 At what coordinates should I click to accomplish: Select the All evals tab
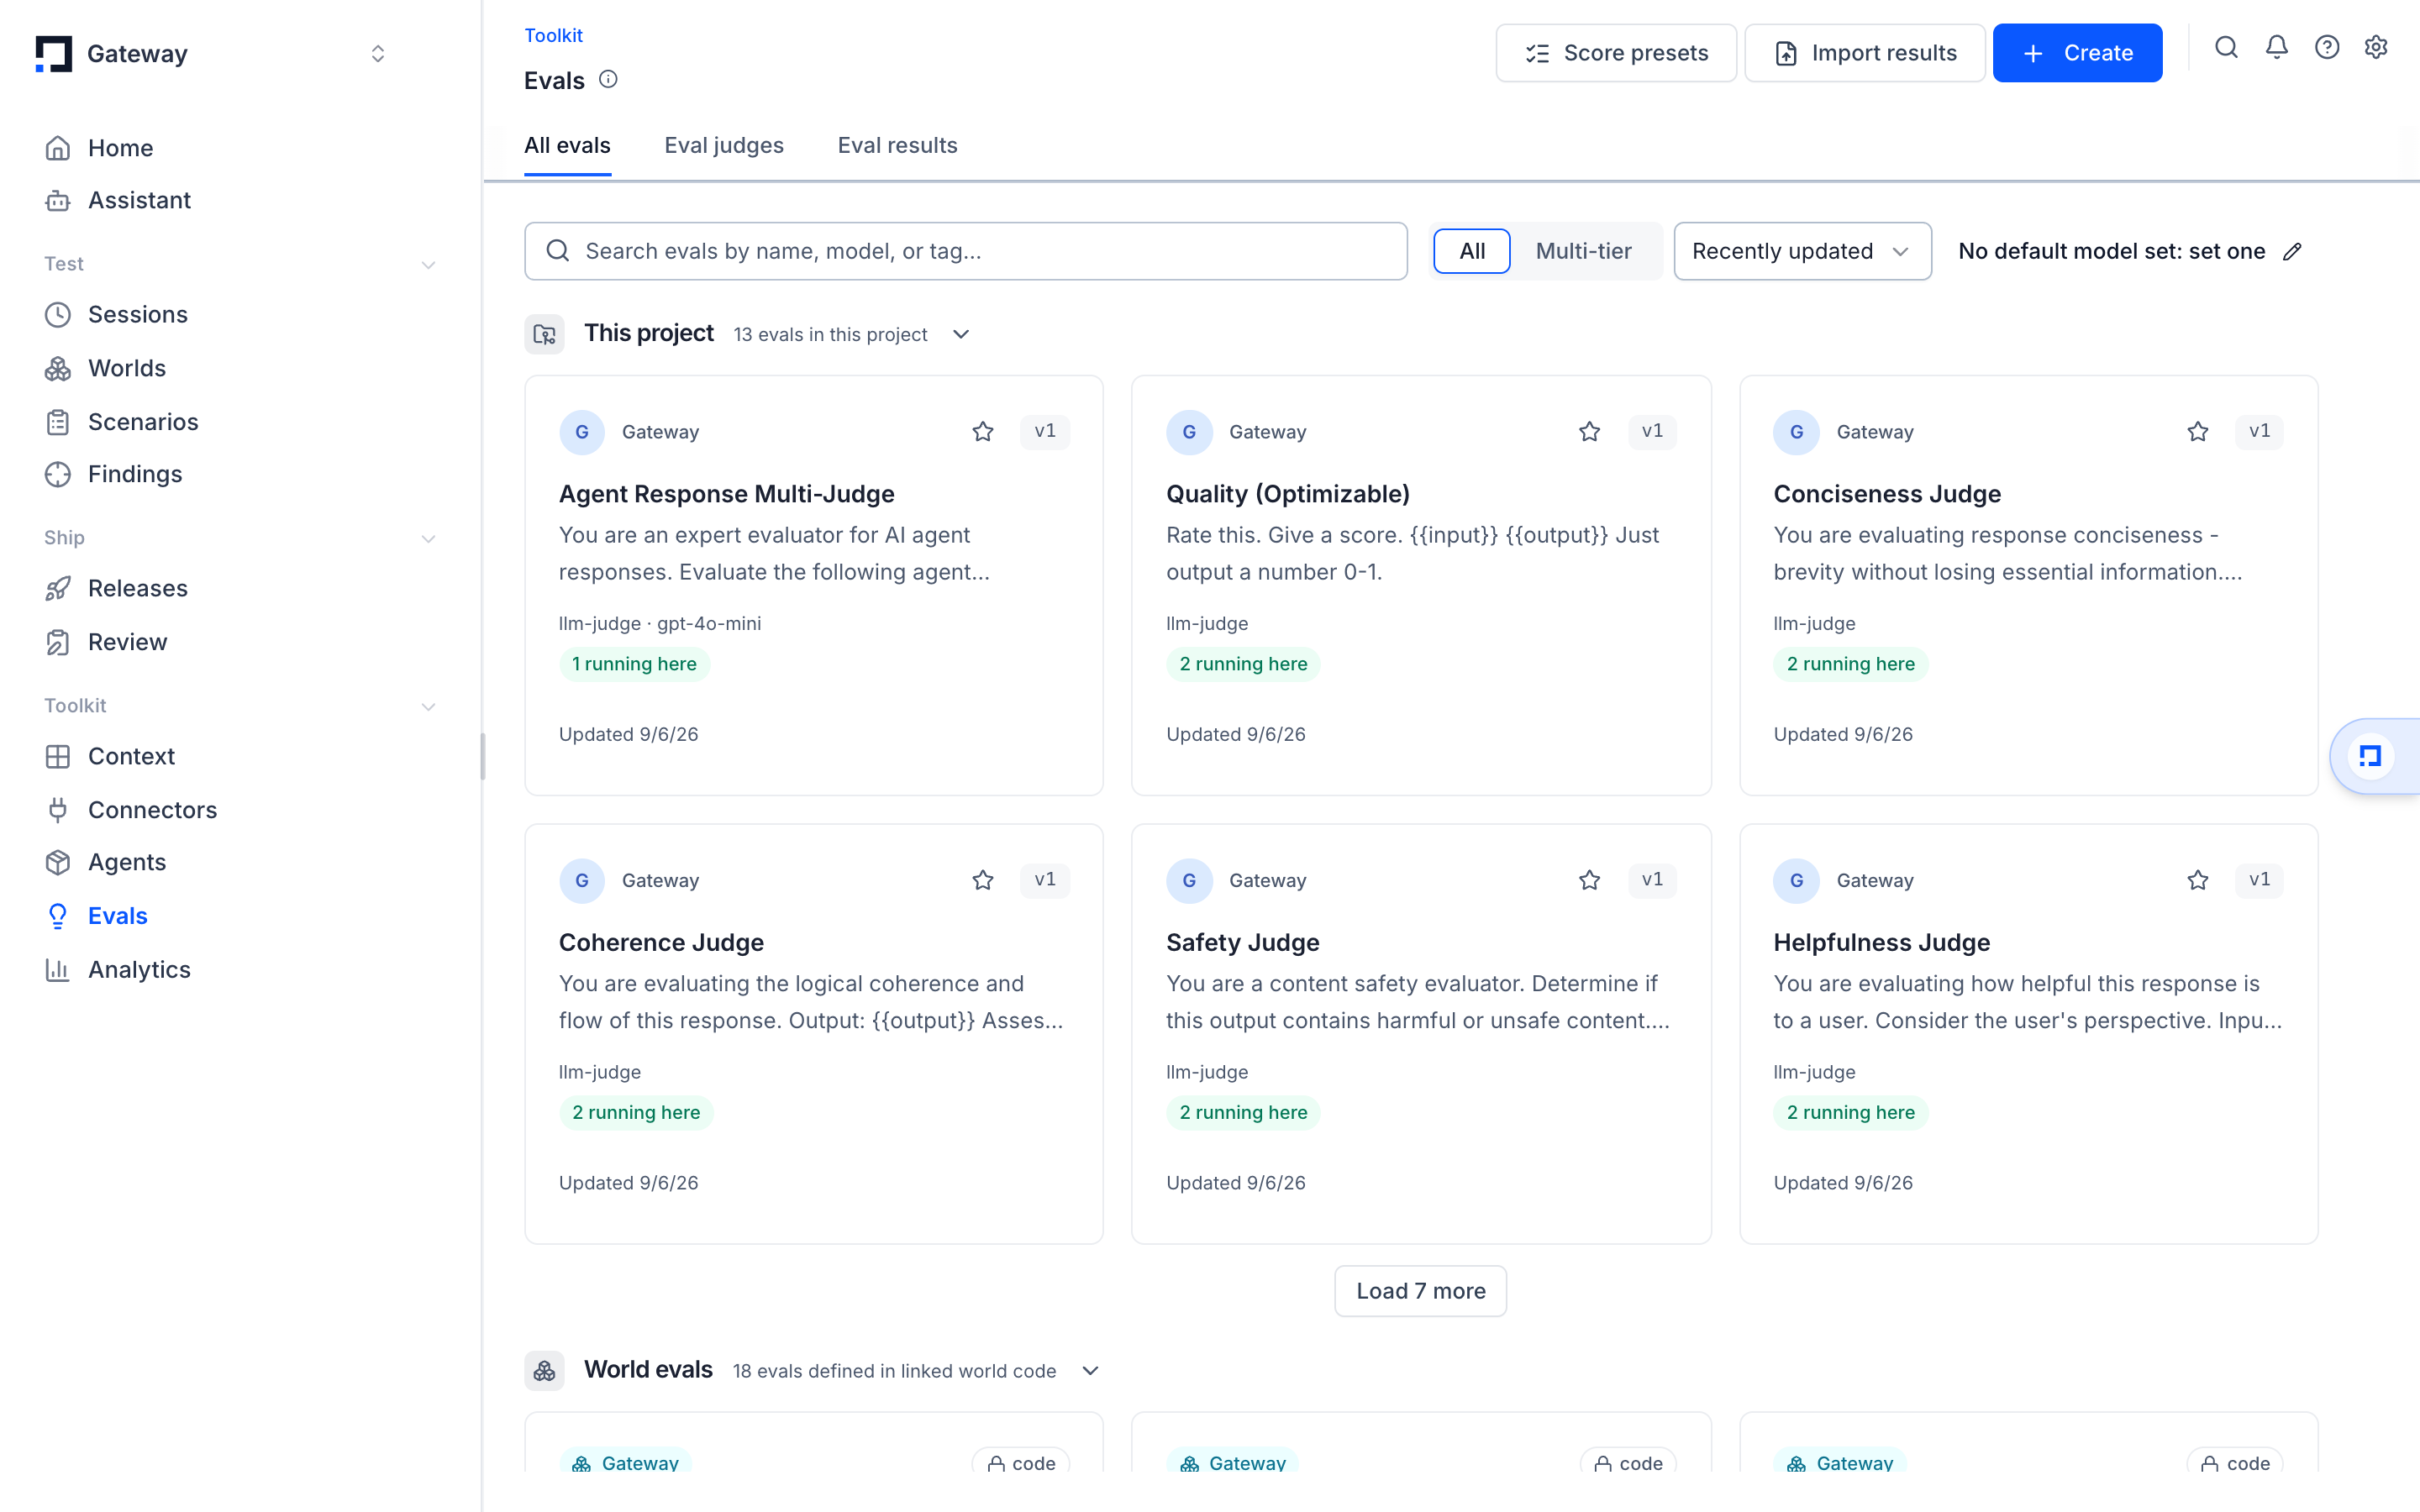[x=567, y=146]
